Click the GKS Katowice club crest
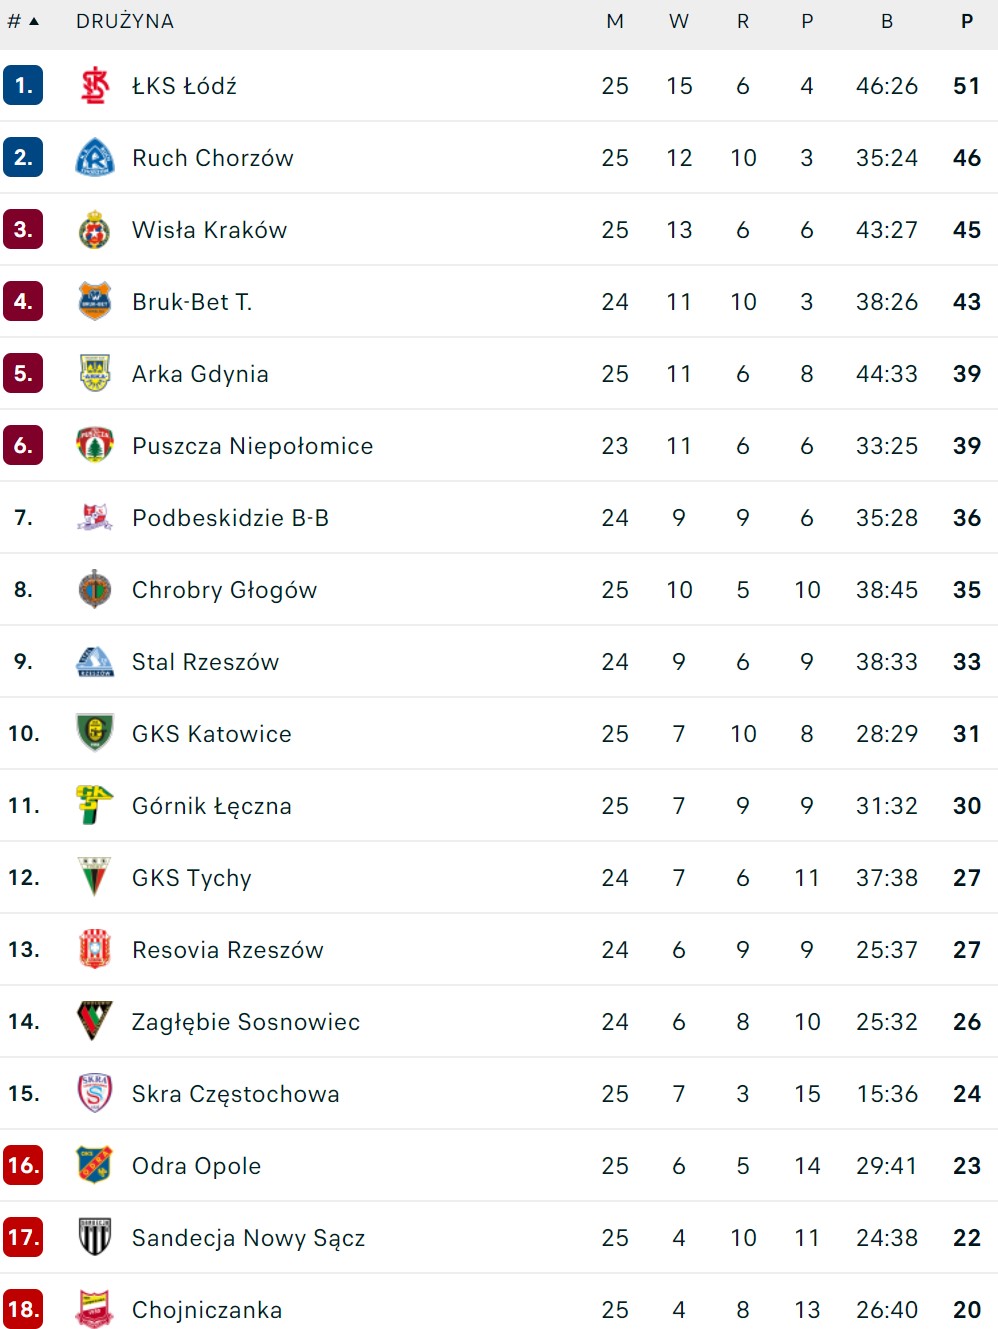 click(x=95, y=734)
